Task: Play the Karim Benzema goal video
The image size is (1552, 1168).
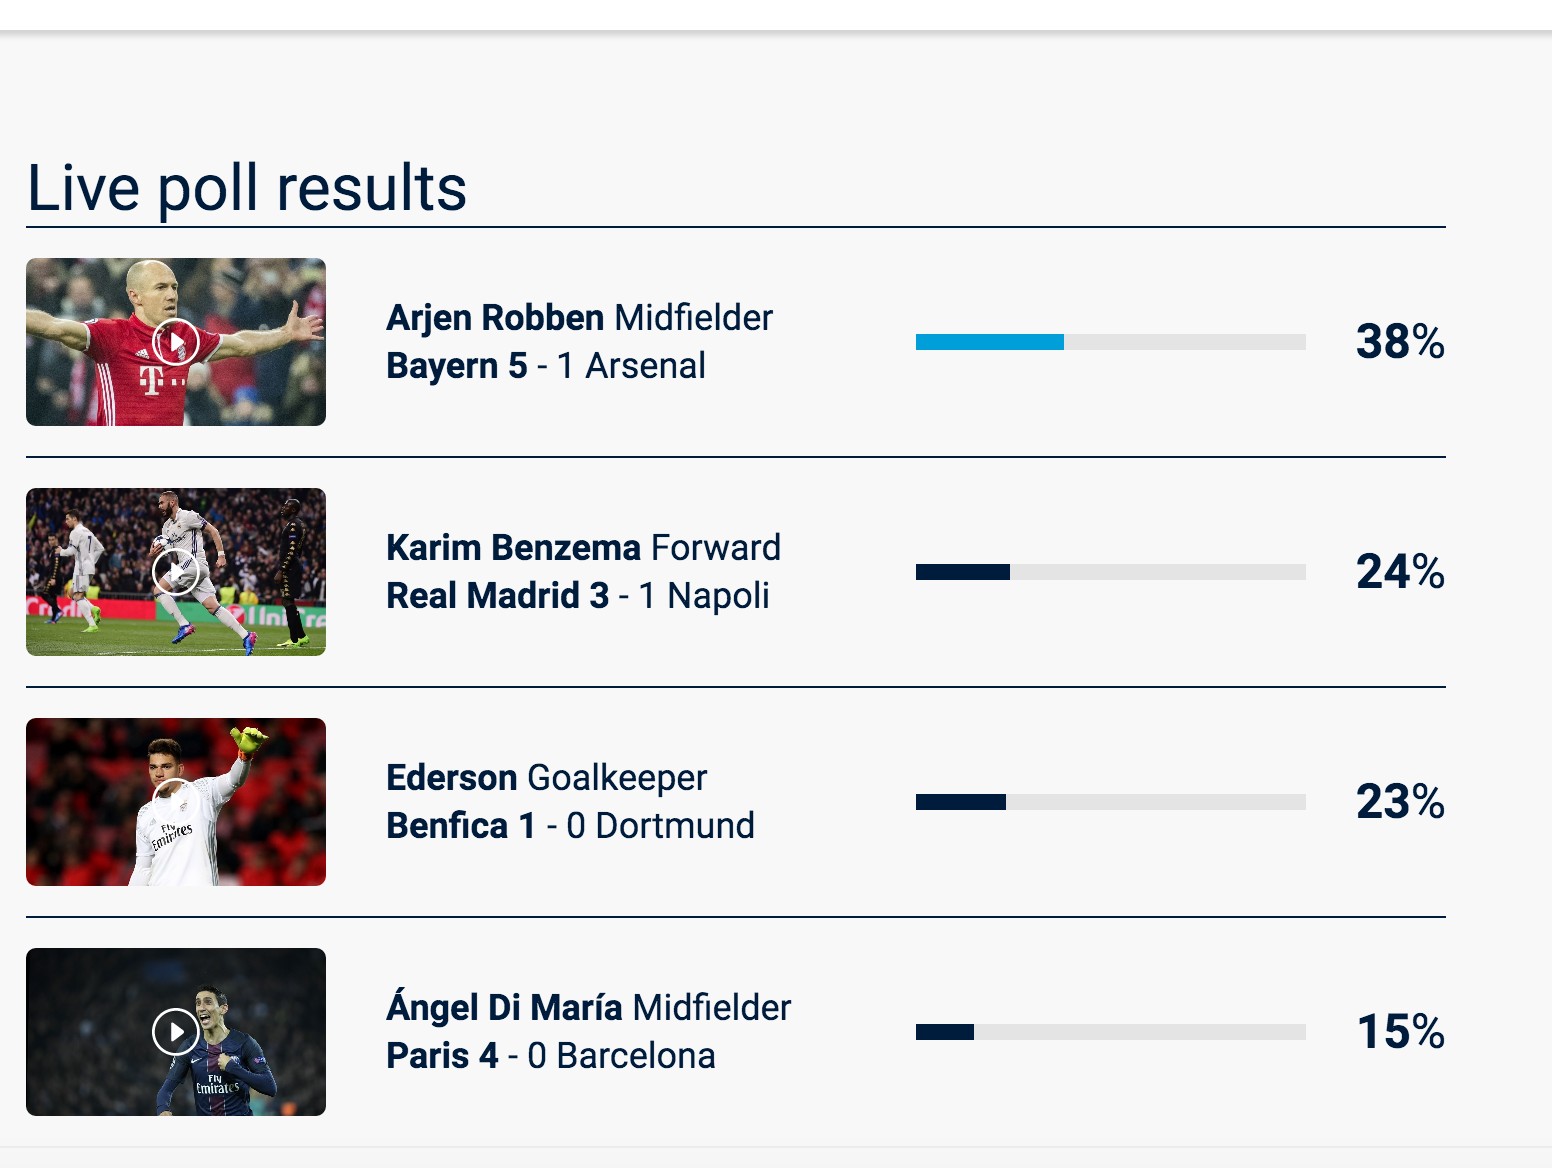Action: tap(176, 573)
